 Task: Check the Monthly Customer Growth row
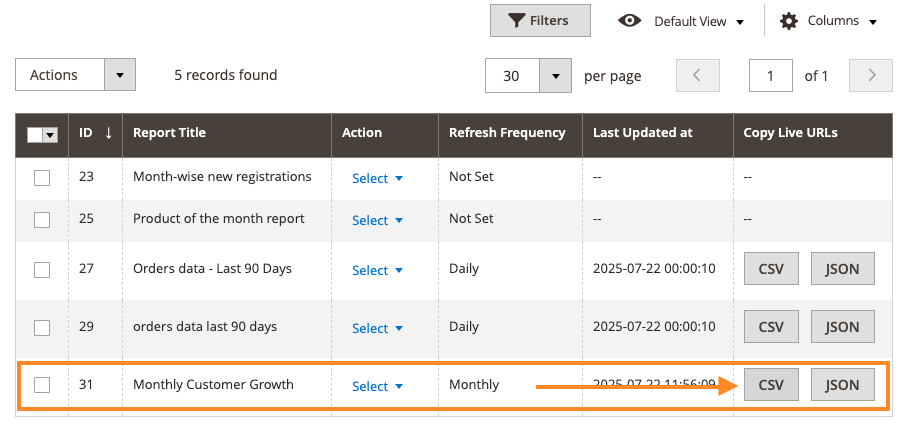[x=41, y=385]
